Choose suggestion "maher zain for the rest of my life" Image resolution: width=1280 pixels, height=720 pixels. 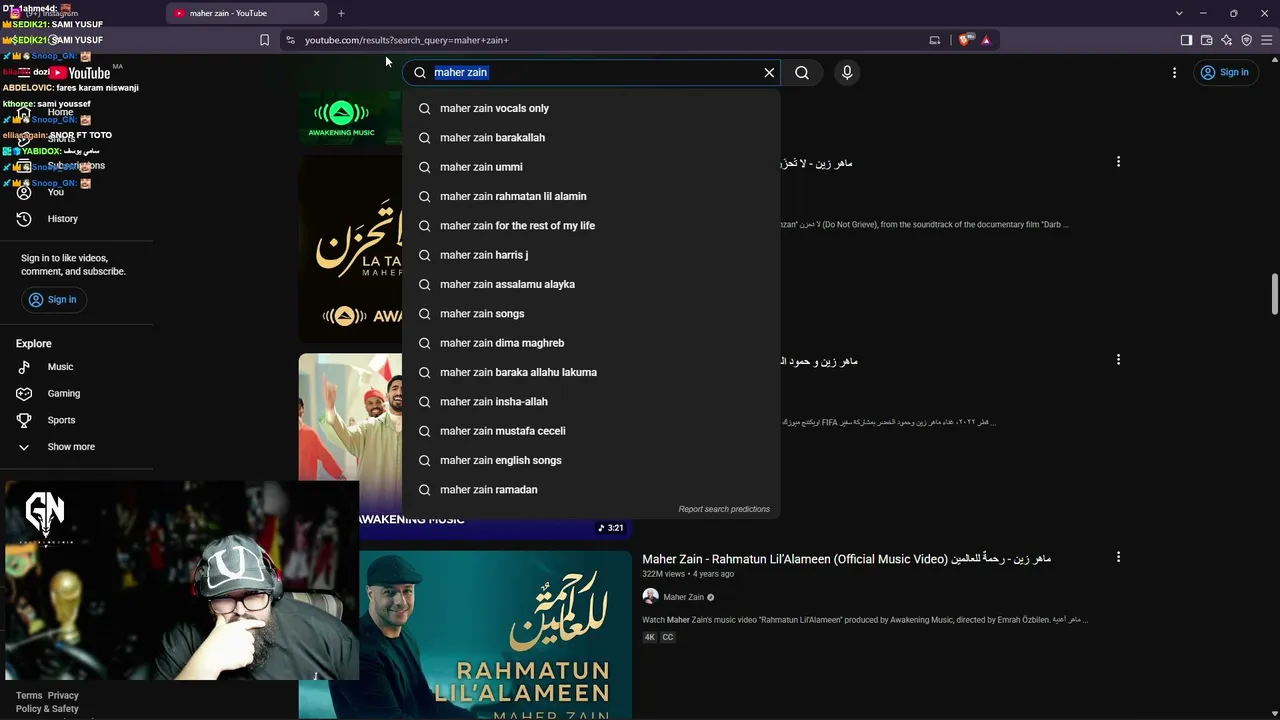tap(591, 225)
